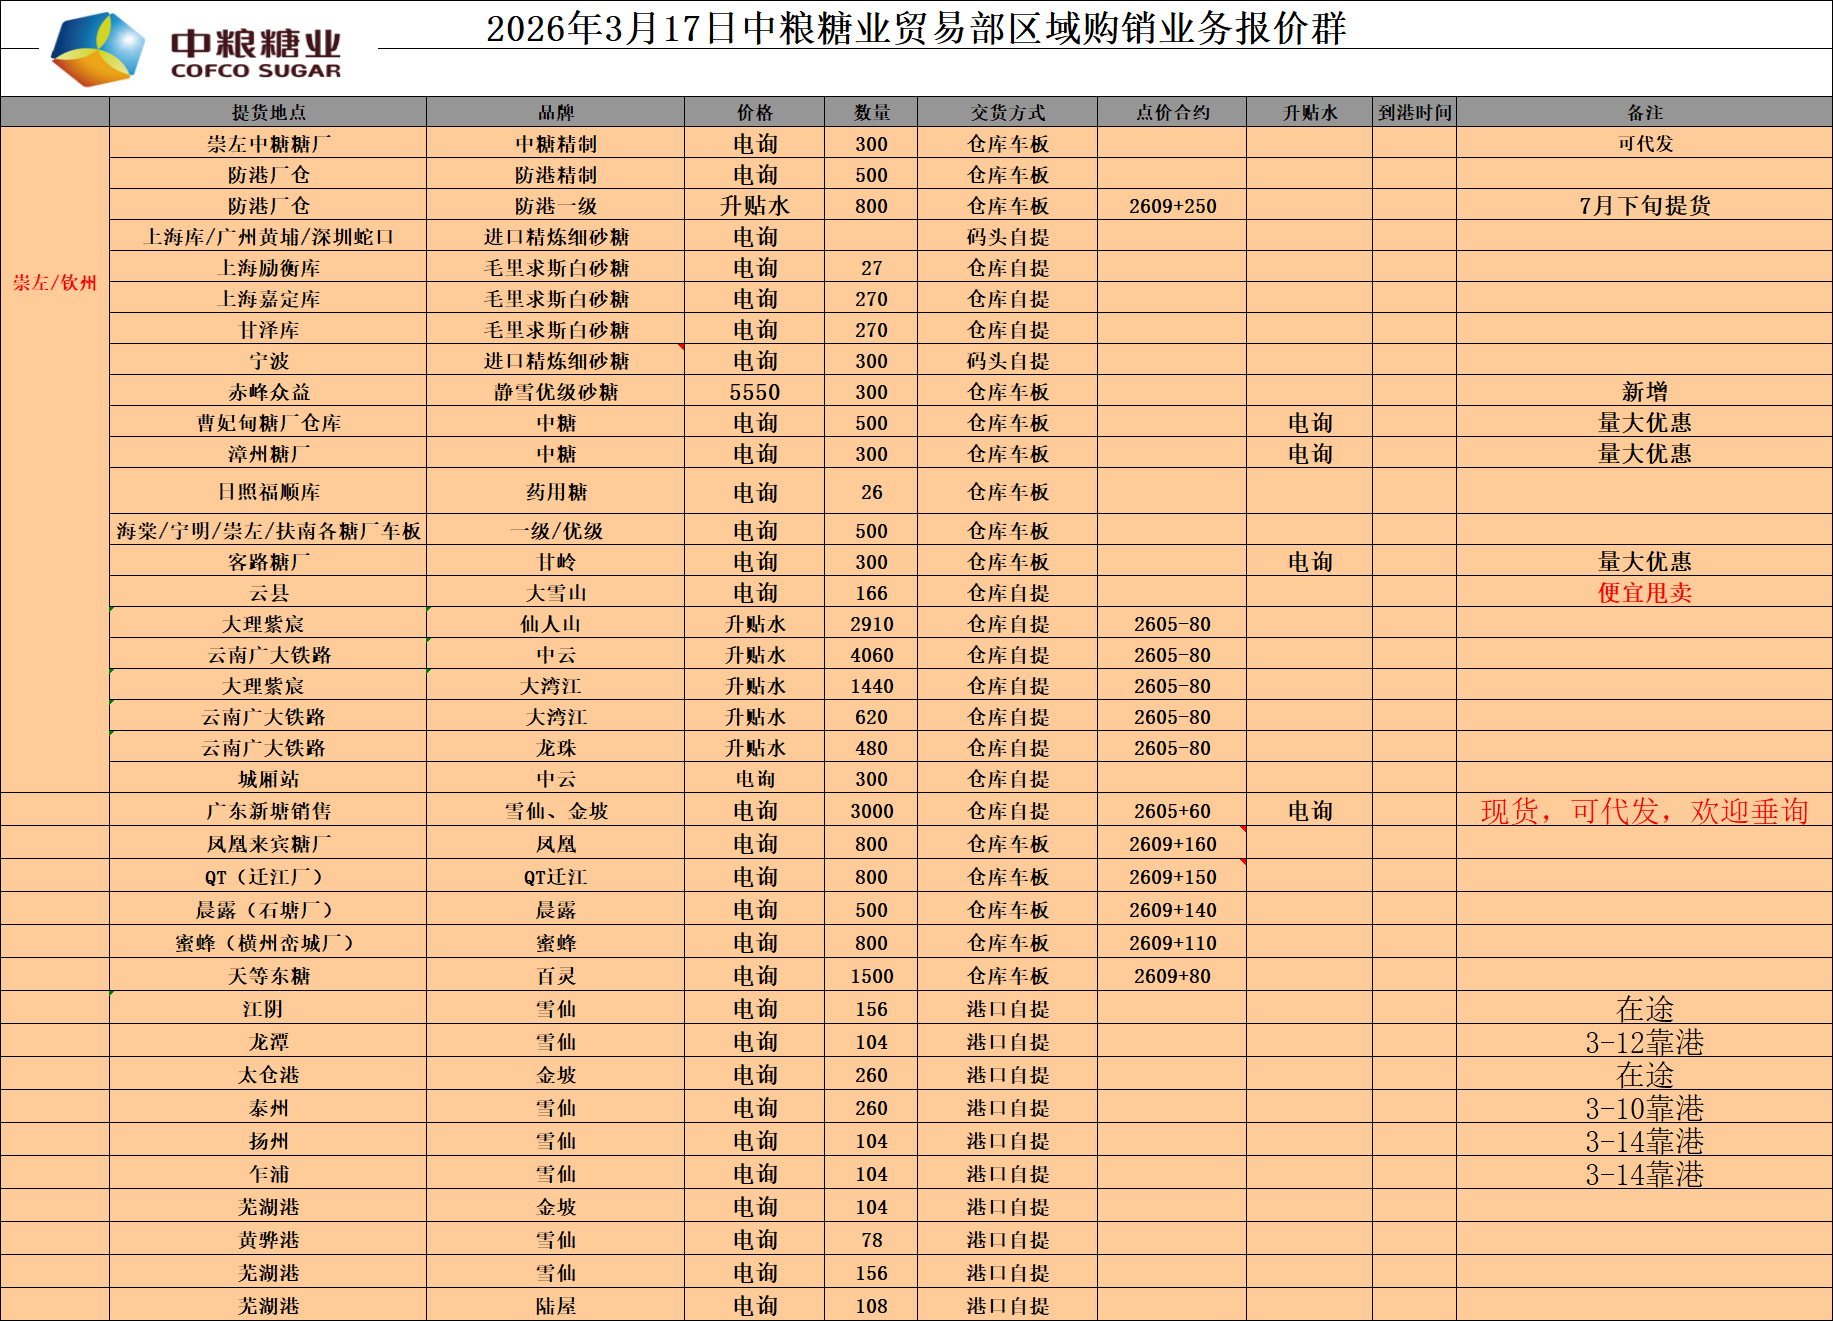
Task: Select the spreadsheet title text
Action: pyautogui.click(x=915, y=28)
